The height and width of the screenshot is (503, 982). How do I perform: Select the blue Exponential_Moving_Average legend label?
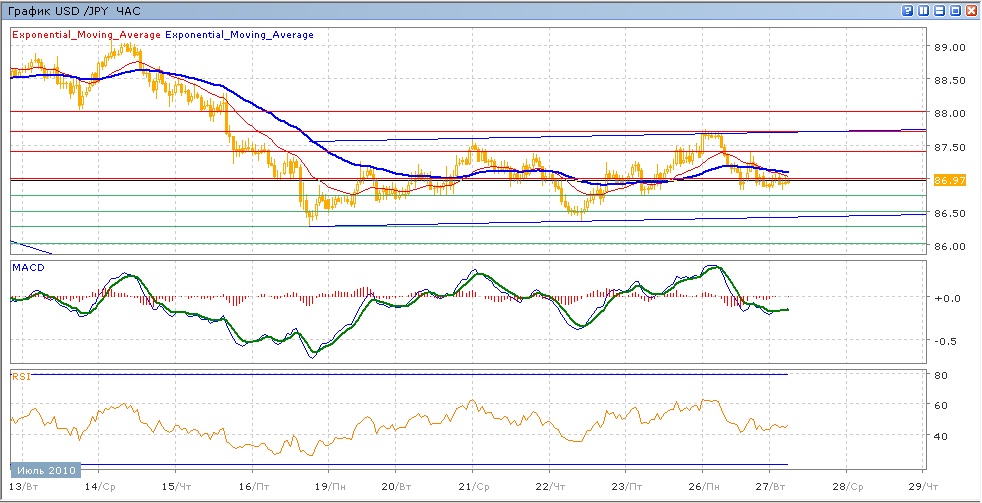pyautogui.click(x=239, y=35)
